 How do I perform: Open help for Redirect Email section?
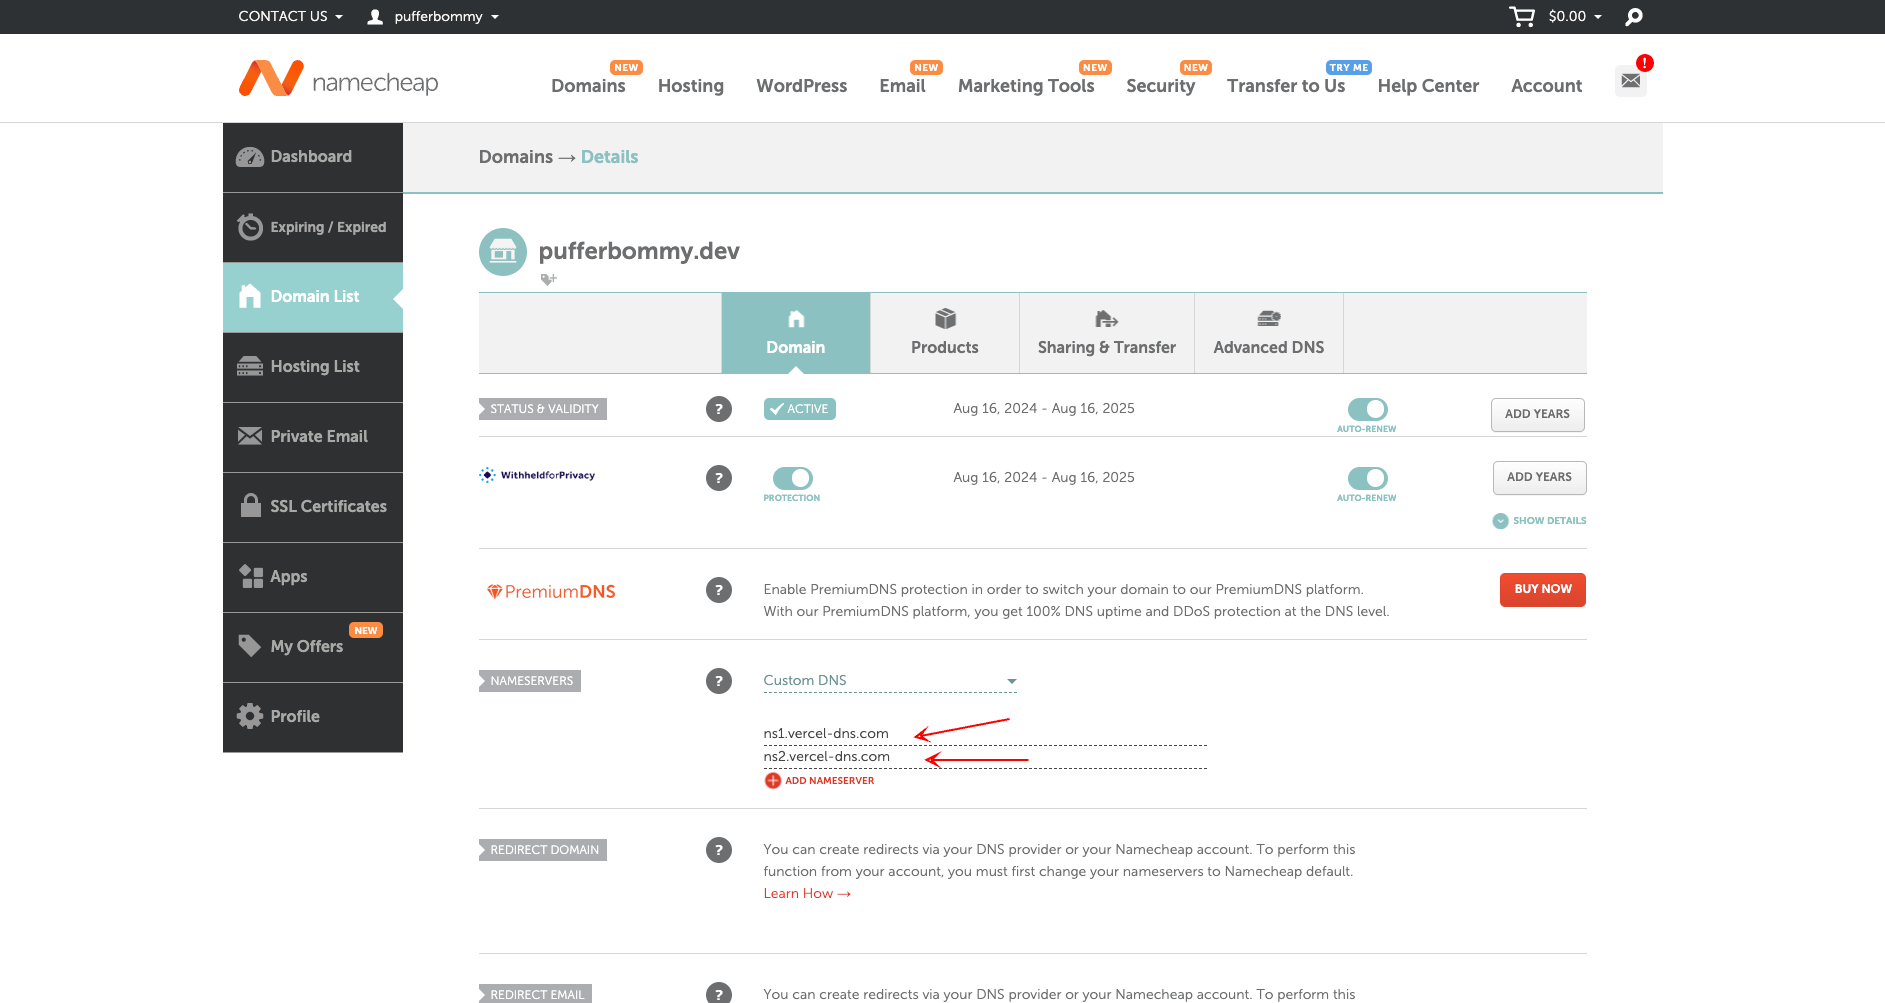719,993
